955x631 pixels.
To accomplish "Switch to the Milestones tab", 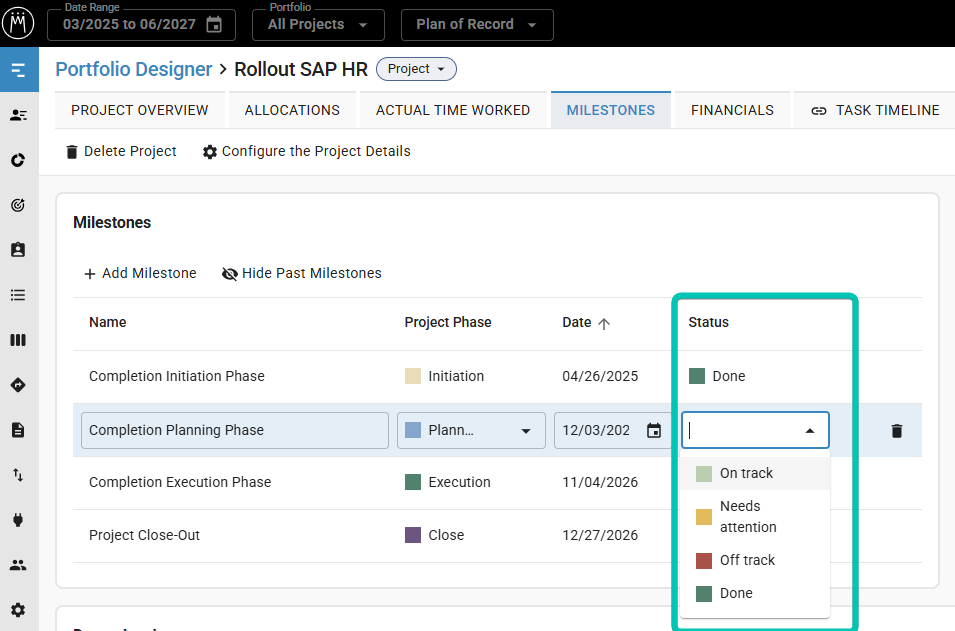I will click(x=611, y=110).
